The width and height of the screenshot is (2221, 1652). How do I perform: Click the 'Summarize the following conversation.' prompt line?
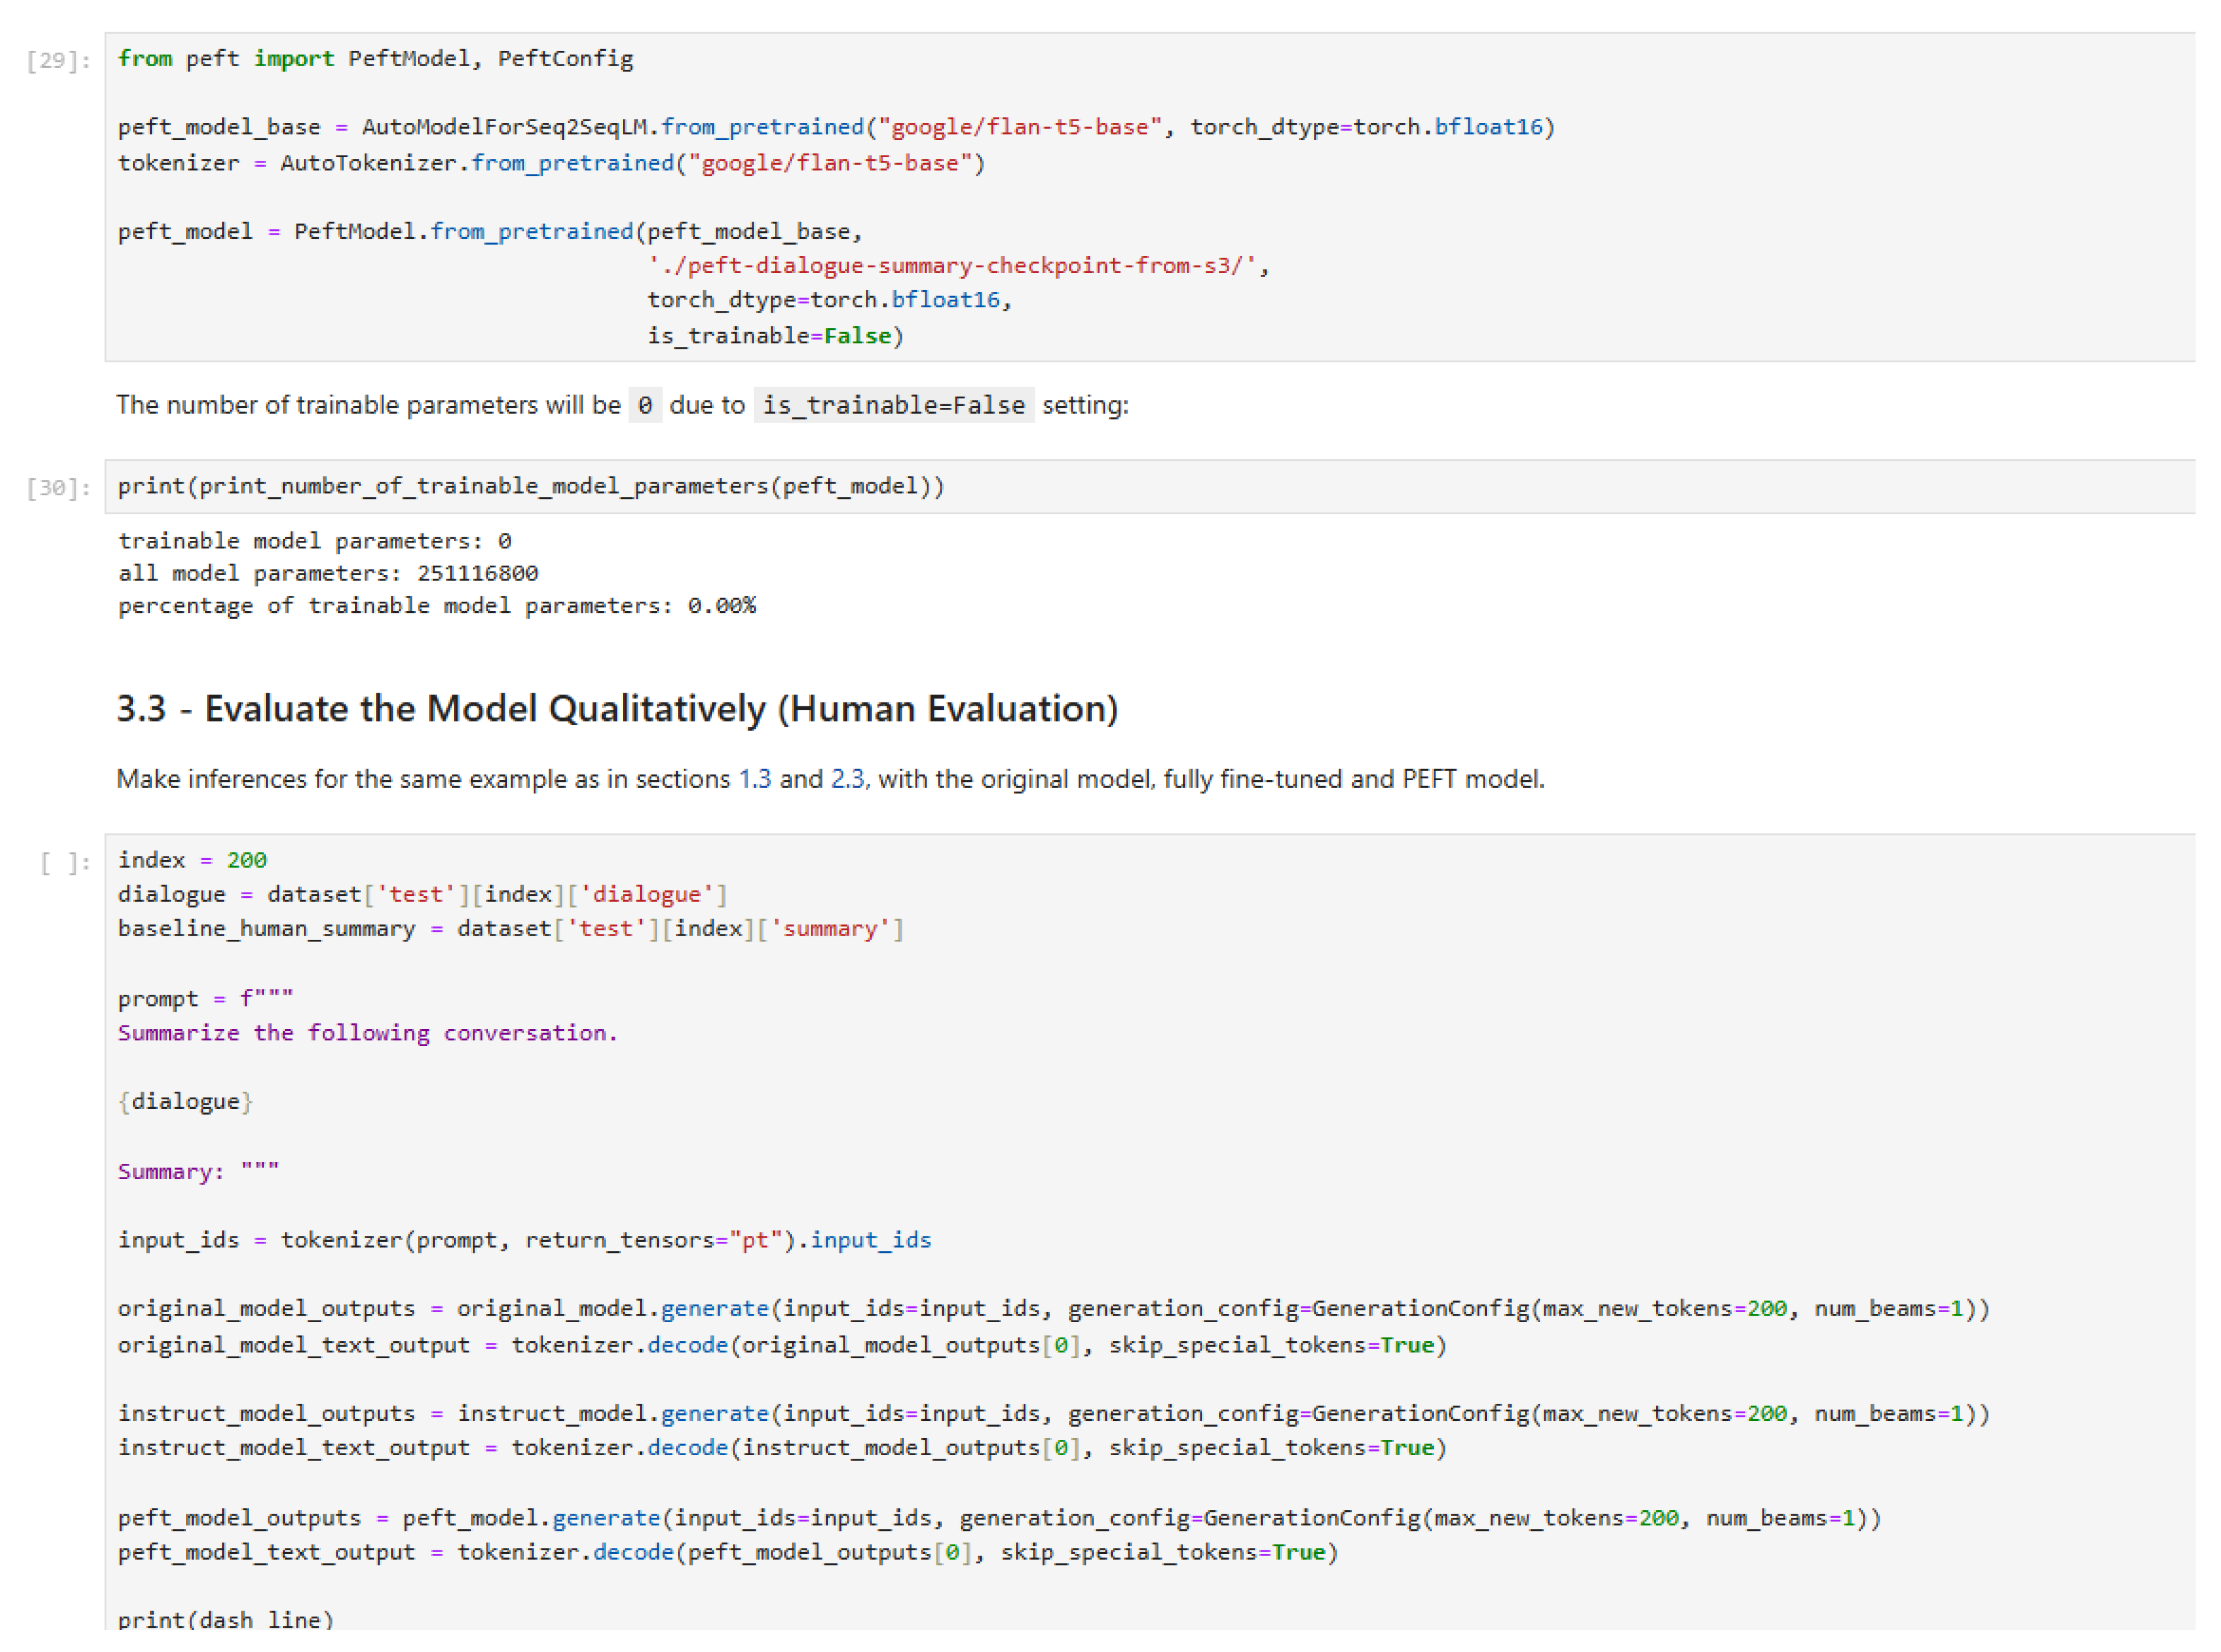(x=368, y=1033)
